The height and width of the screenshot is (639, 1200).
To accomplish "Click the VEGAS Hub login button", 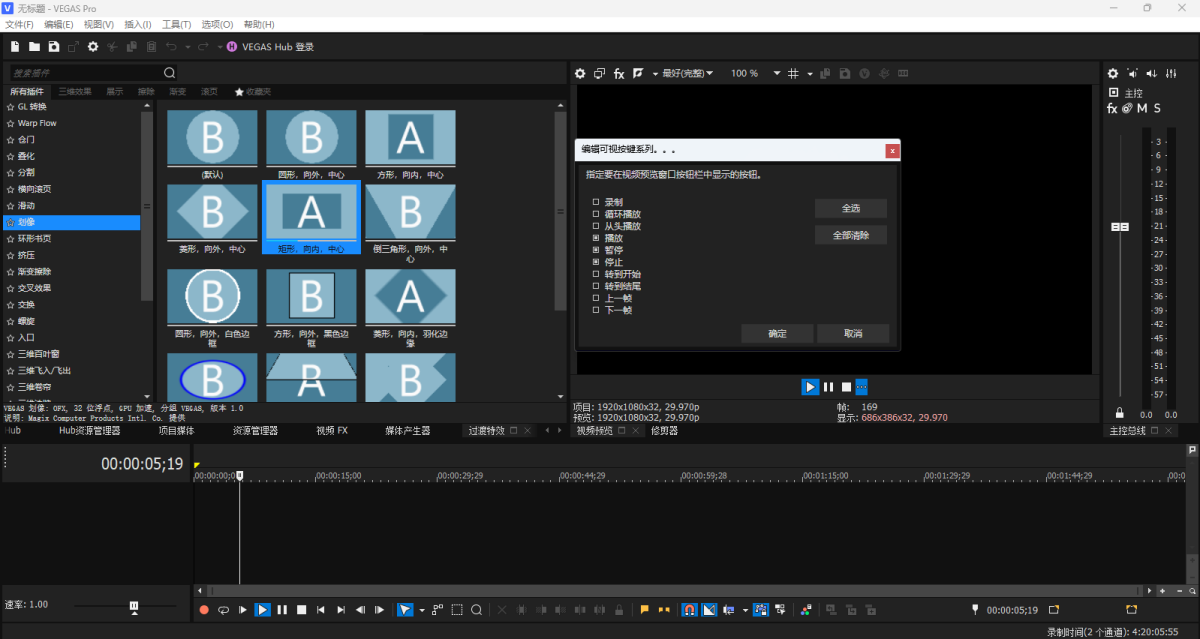I will (x=270, y=46).
